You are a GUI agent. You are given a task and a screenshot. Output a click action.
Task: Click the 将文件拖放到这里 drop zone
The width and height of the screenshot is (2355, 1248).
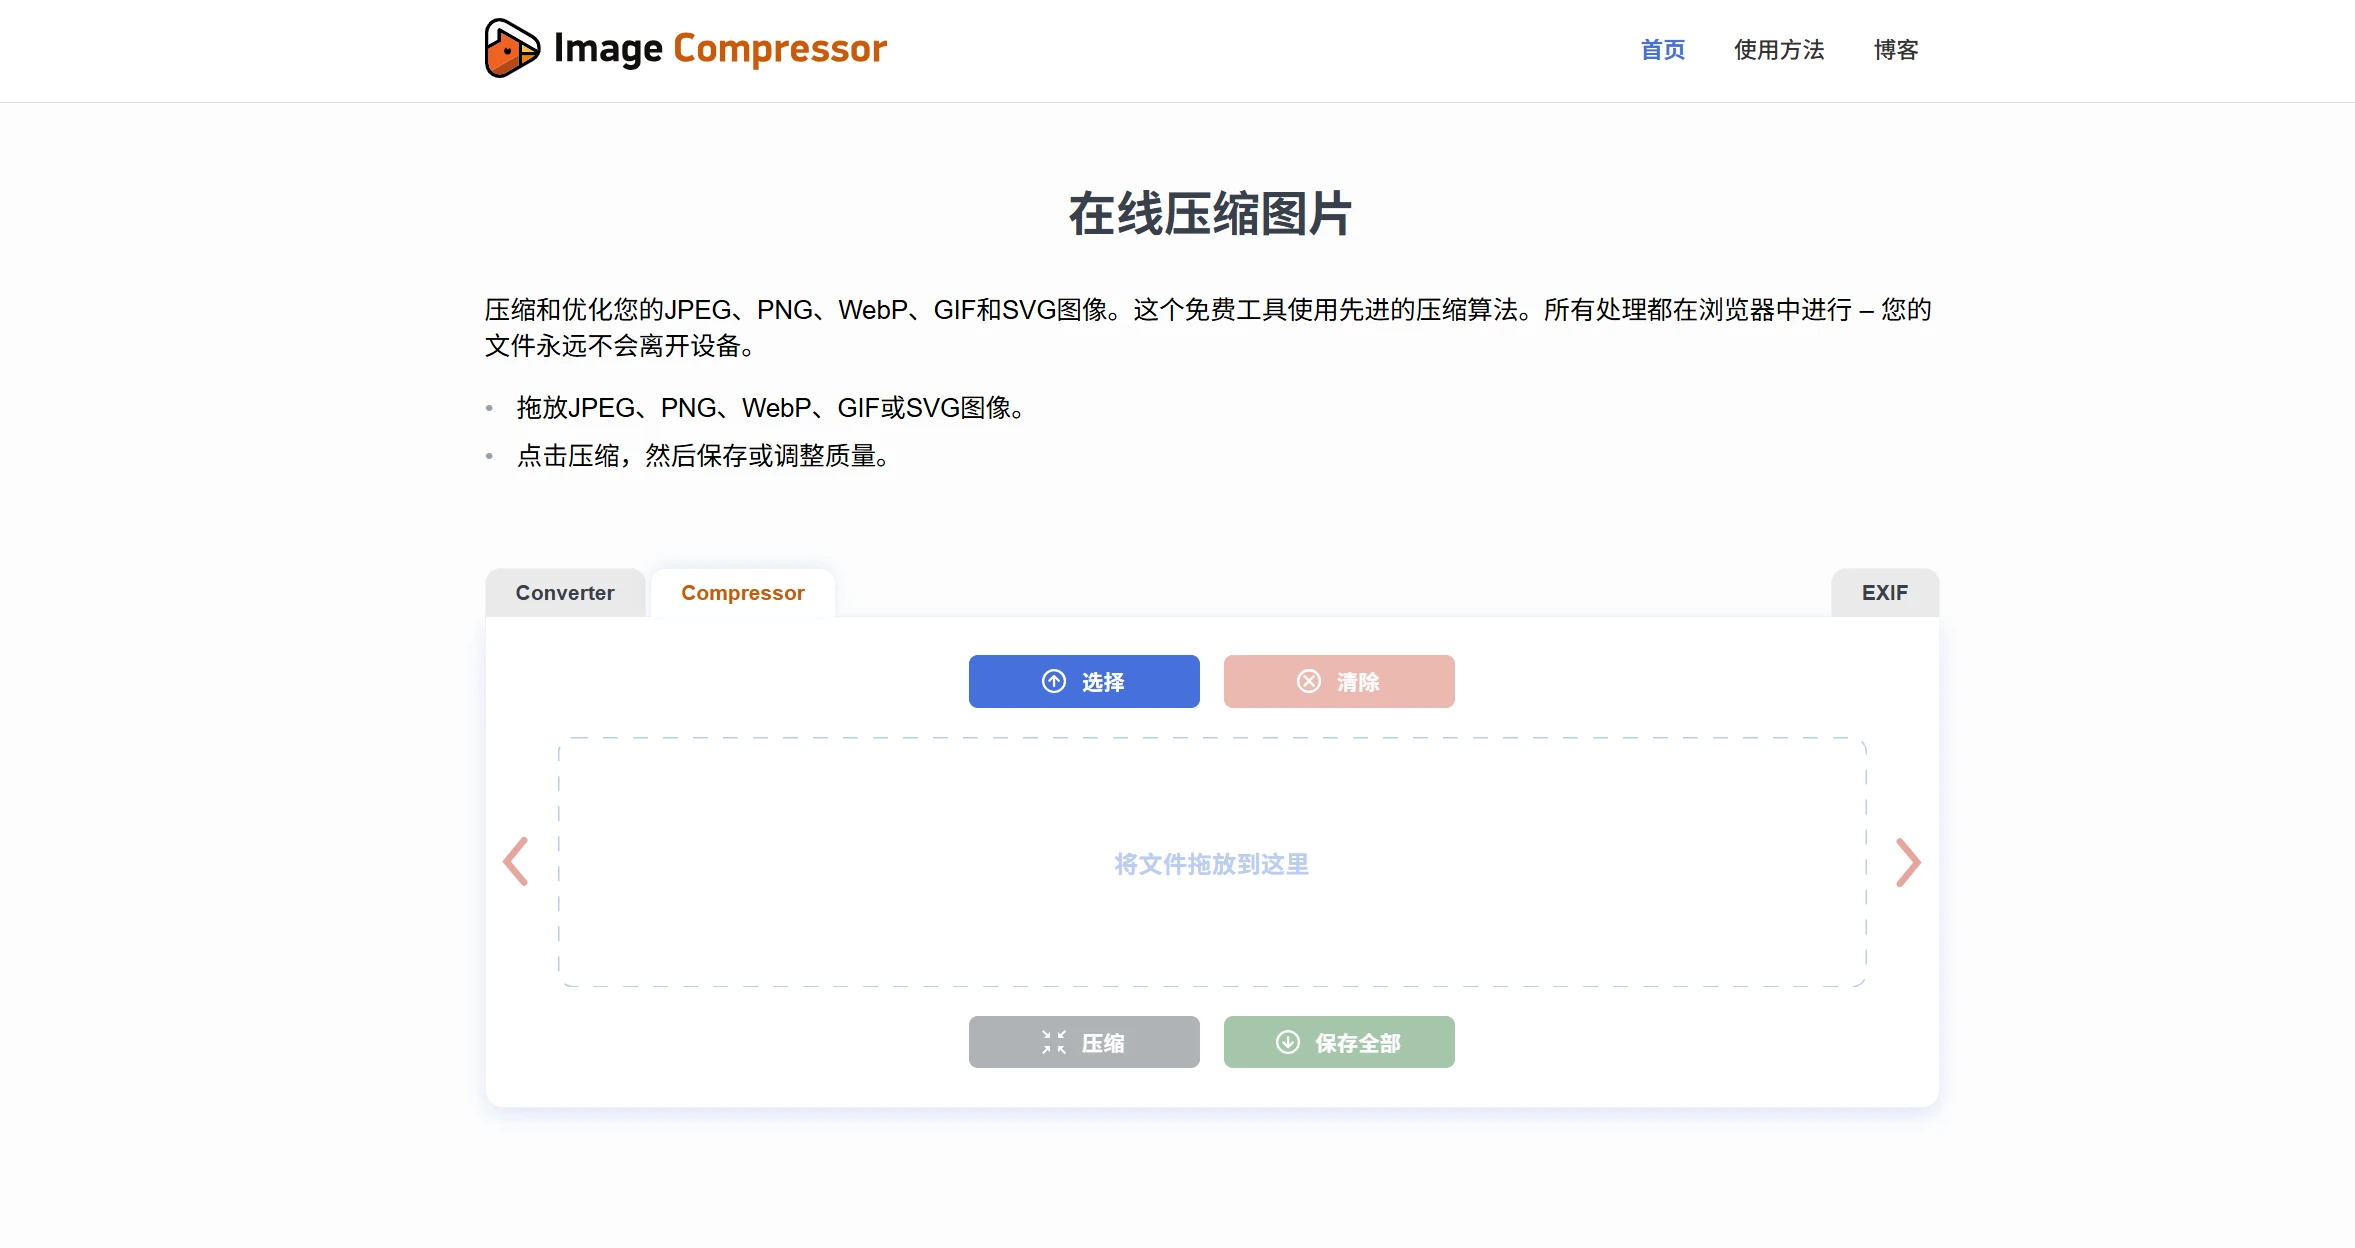pyautogui.click(x=1212, y=862)
